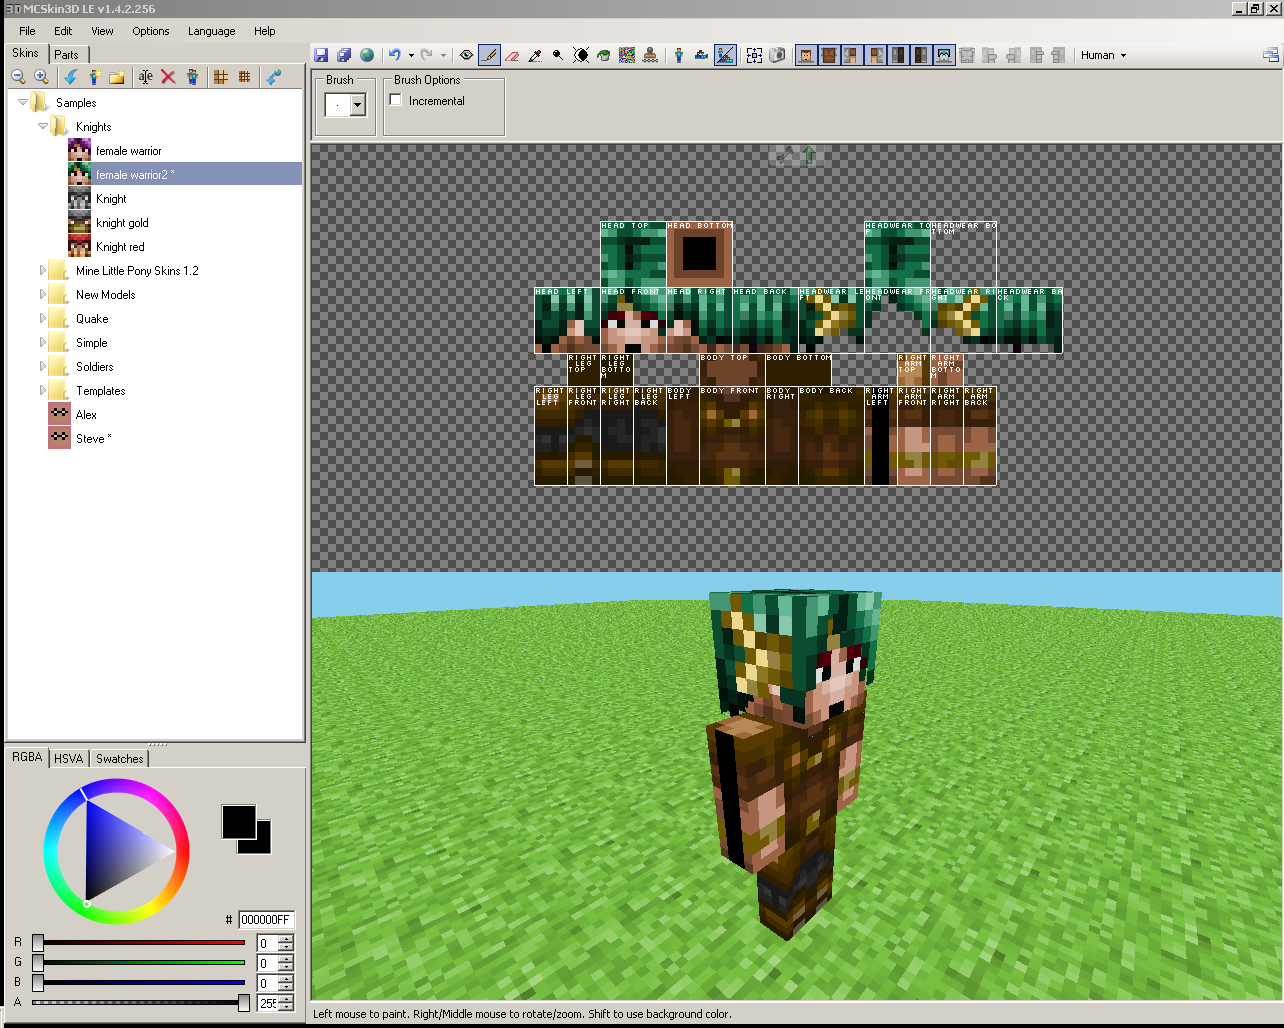Expand the Quake folder
Image resolution: width=1284 pixels, height=1028 pixels.
pyautogui.click(x=43, y=318)
